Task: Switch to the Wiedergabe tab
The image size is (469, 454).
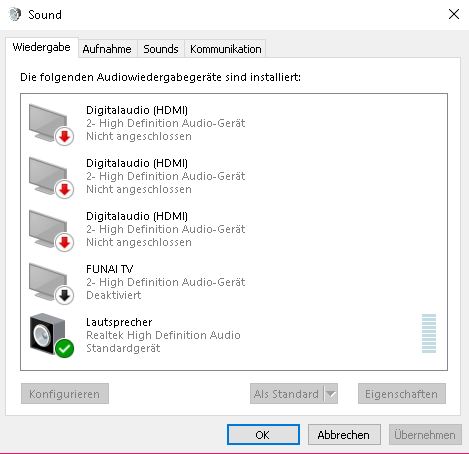Action: click(42, 47)
